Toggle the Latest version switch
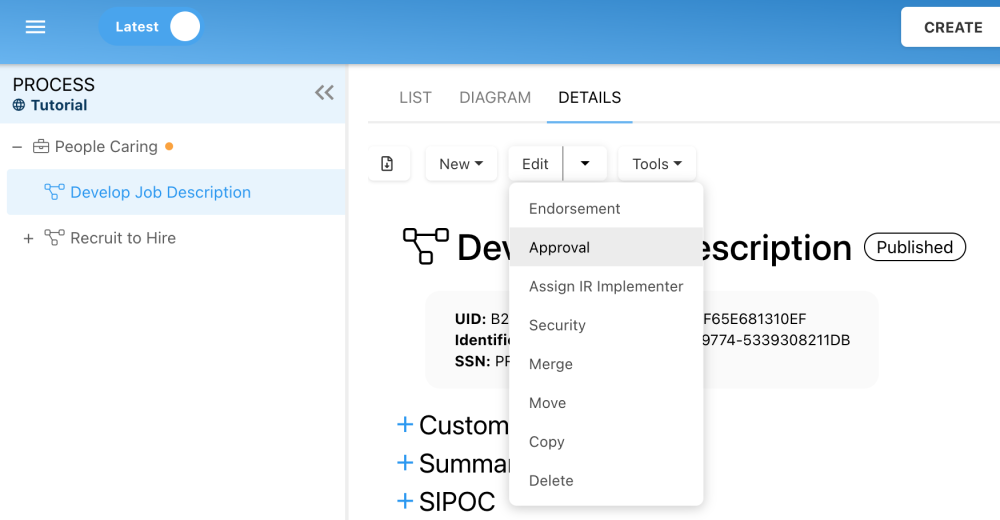 click(x=184, y=27)
